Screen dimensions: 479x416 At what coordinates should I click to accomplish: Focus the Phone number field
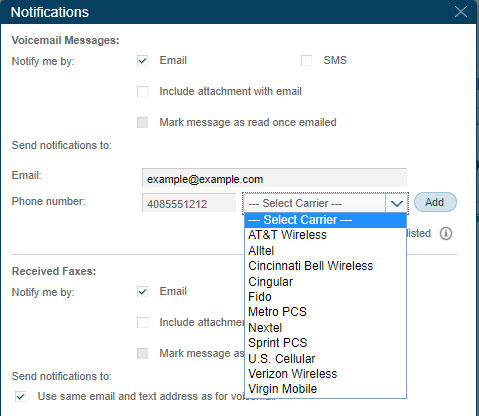point(189,203)
